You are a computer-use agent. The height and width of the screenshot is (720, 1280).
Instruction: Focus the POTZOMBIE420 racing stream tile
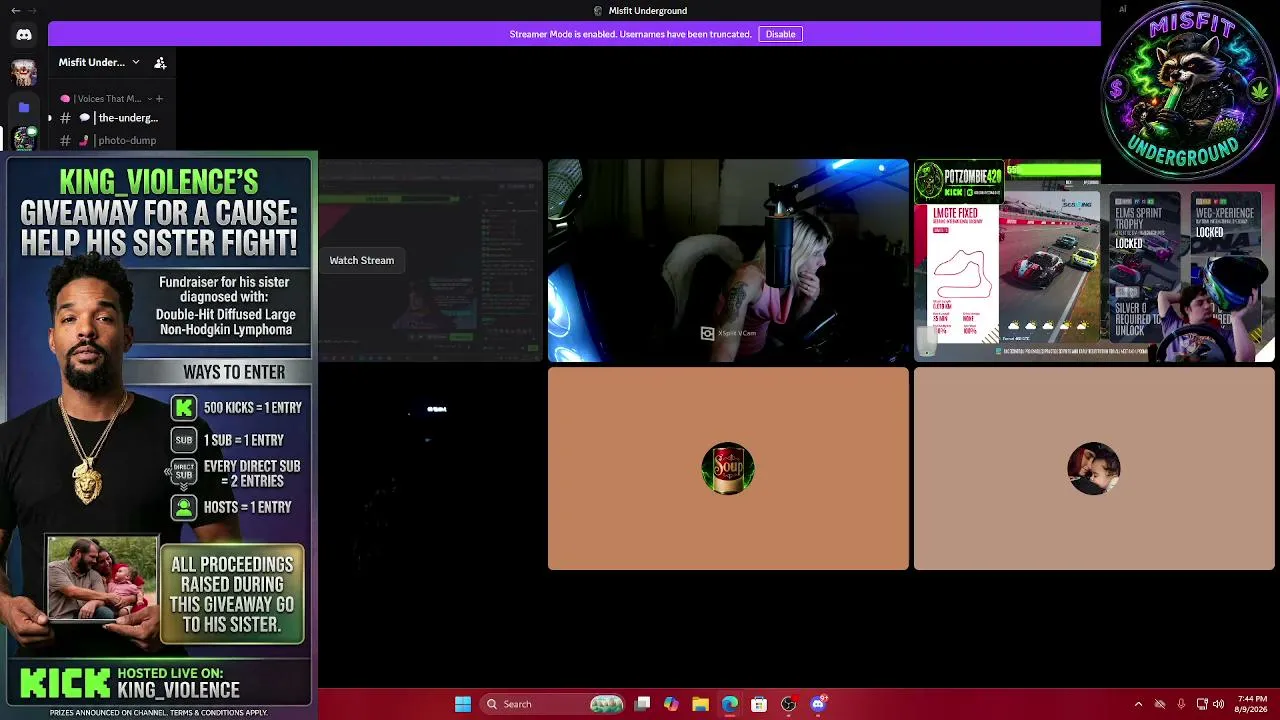(x=1094, y=260)
